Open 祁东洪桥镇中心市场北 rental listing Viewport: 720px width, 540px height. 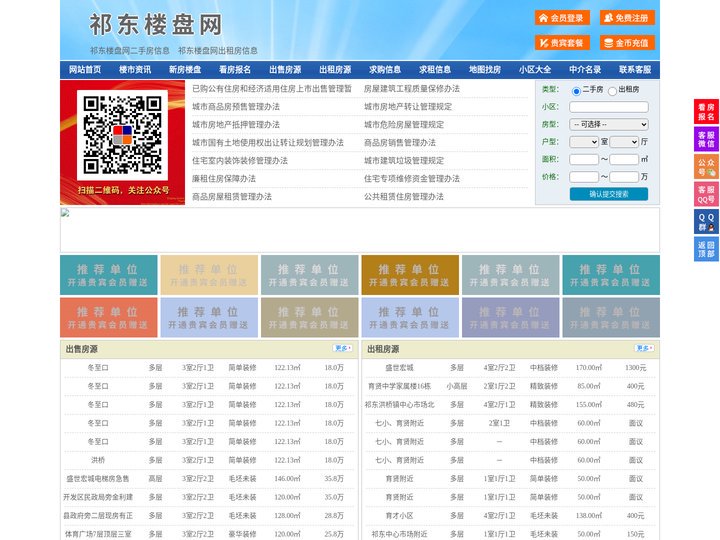point(399,405)
